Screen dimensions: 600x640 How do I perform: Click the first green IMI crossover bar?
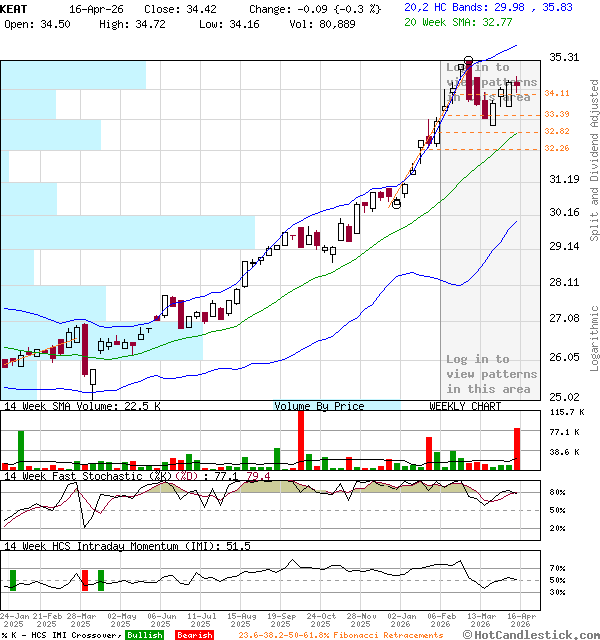(13, 580)
